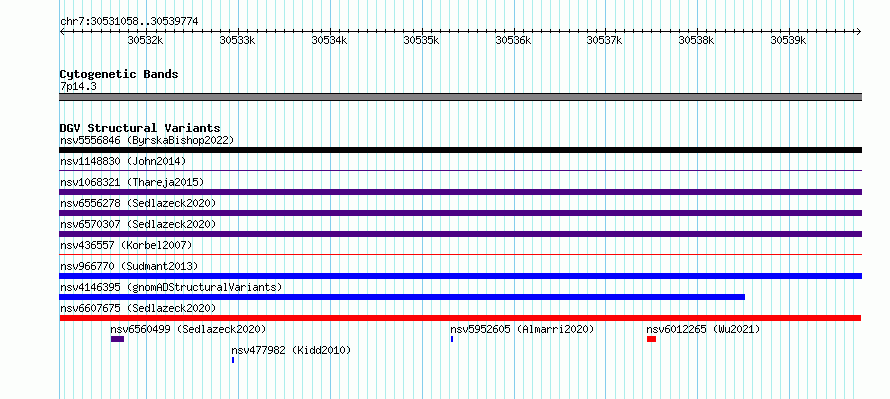Open the nsv1068321 (Thareja2015) label
Image resolution: width=890 pixels, height=399 pixels.
(x=132, y=182)
